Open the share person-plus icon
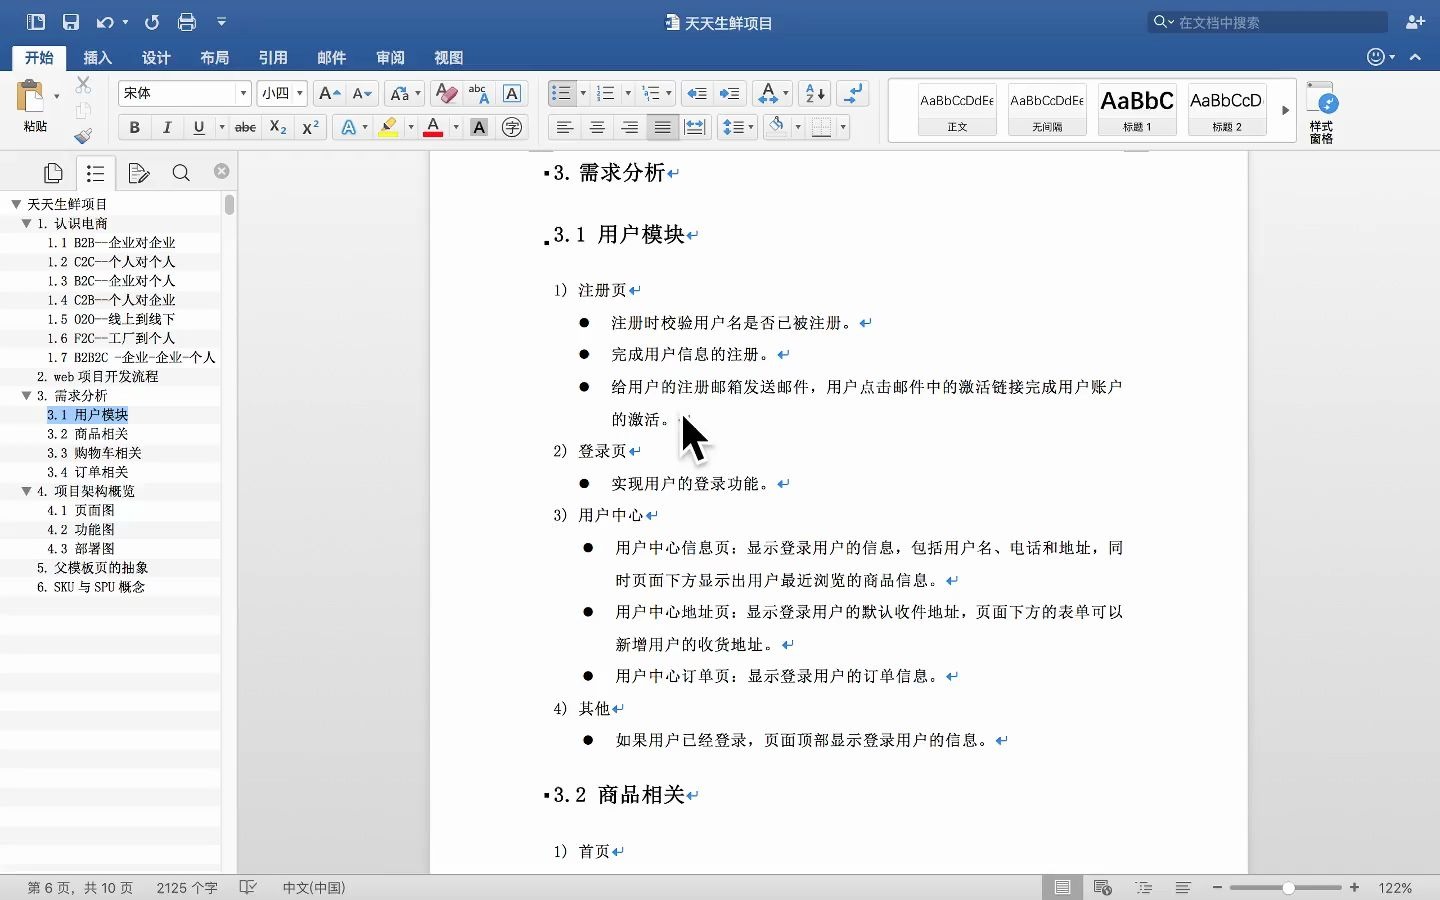 (x=1415, y=22)
